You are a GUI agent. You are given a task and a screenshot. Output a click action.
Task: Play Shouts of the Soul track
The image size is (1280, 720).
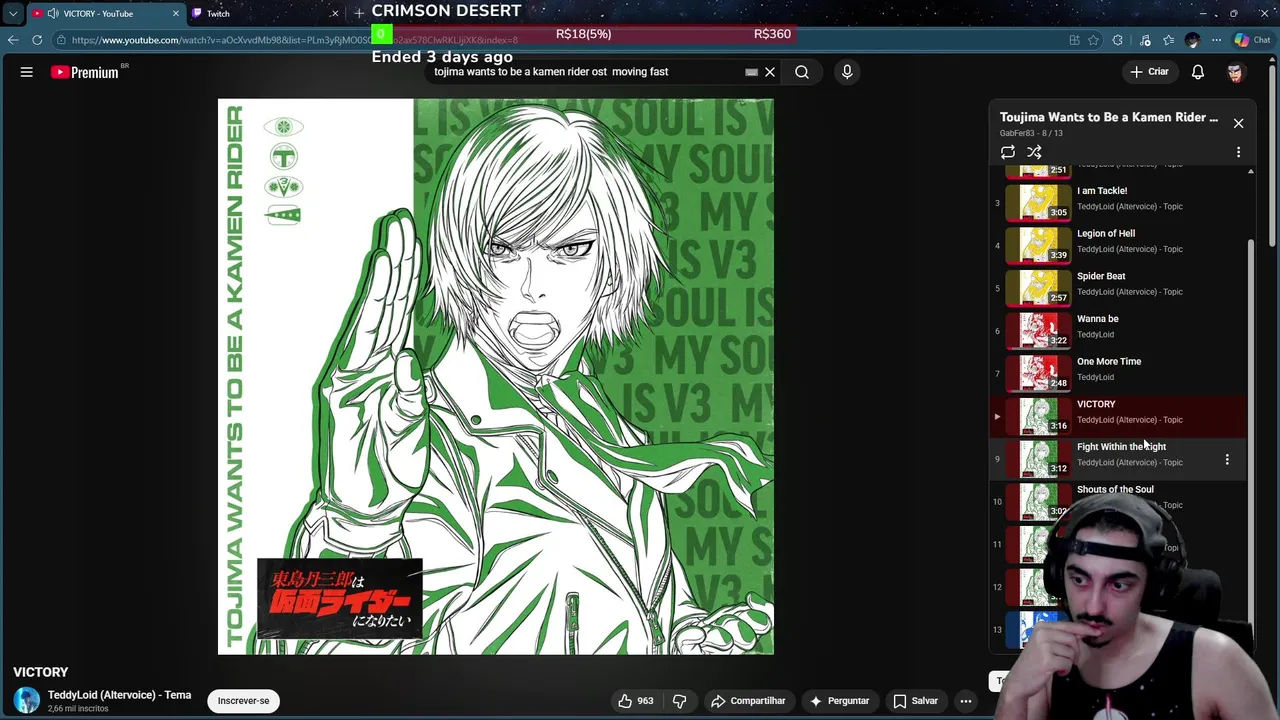pyautogui.click(x=1119, y=501)
